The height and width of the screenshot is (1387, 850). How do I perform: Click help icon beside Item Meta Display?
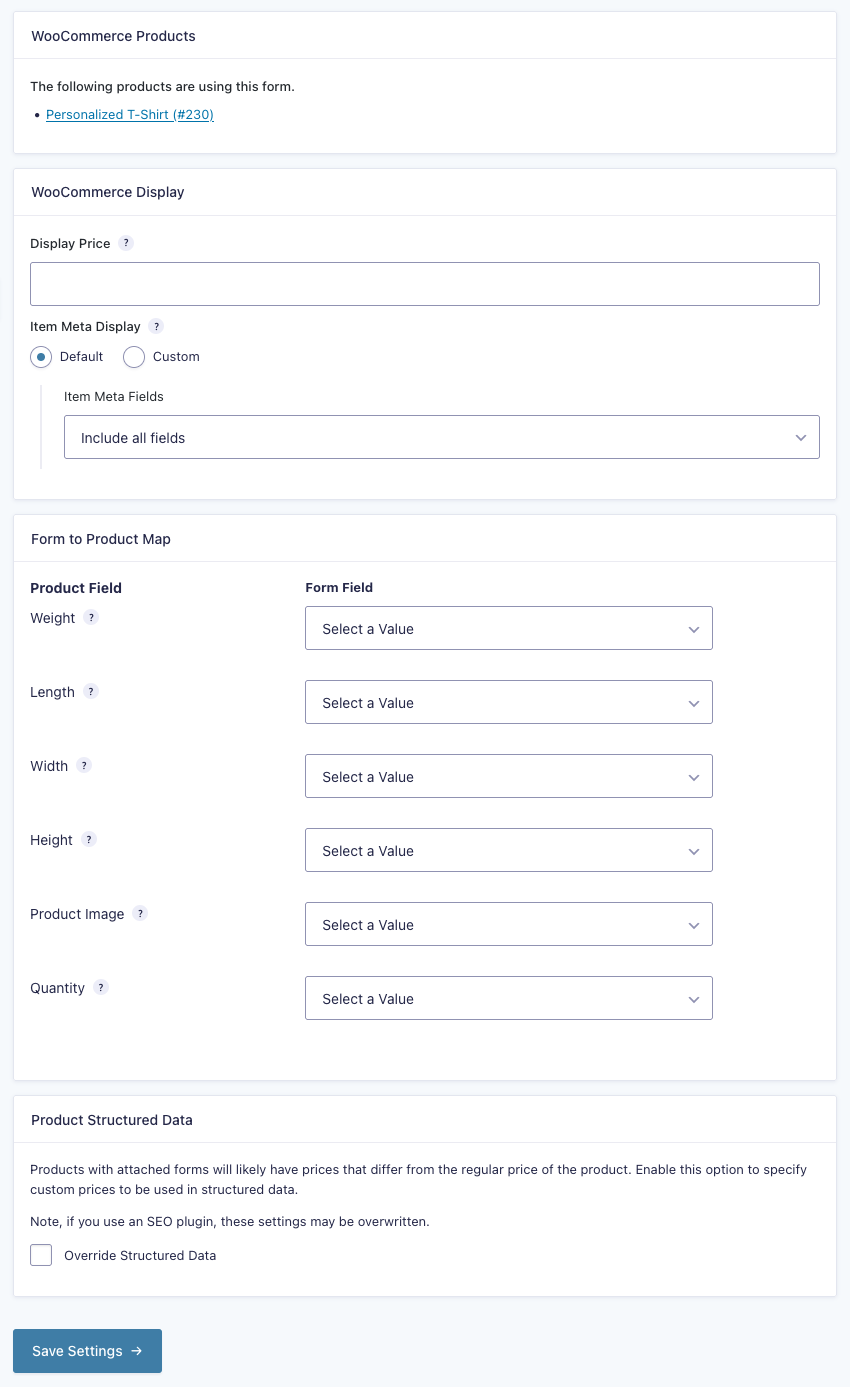pyautogui.click(x=156, y=326)
